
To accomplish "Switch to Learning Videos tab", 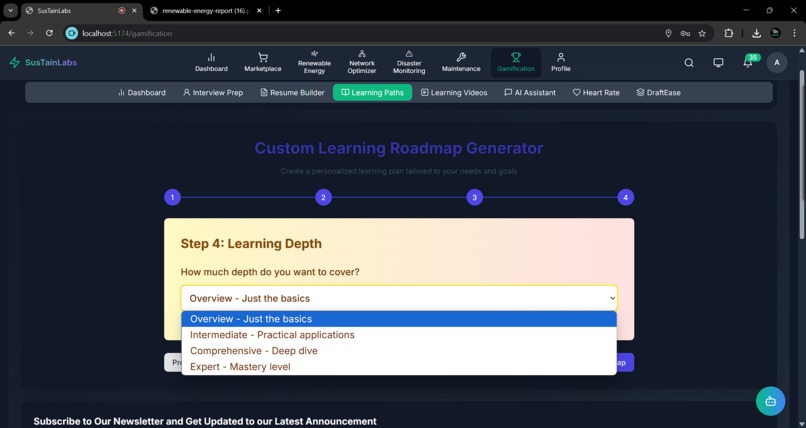I will (x=454, y=92).
